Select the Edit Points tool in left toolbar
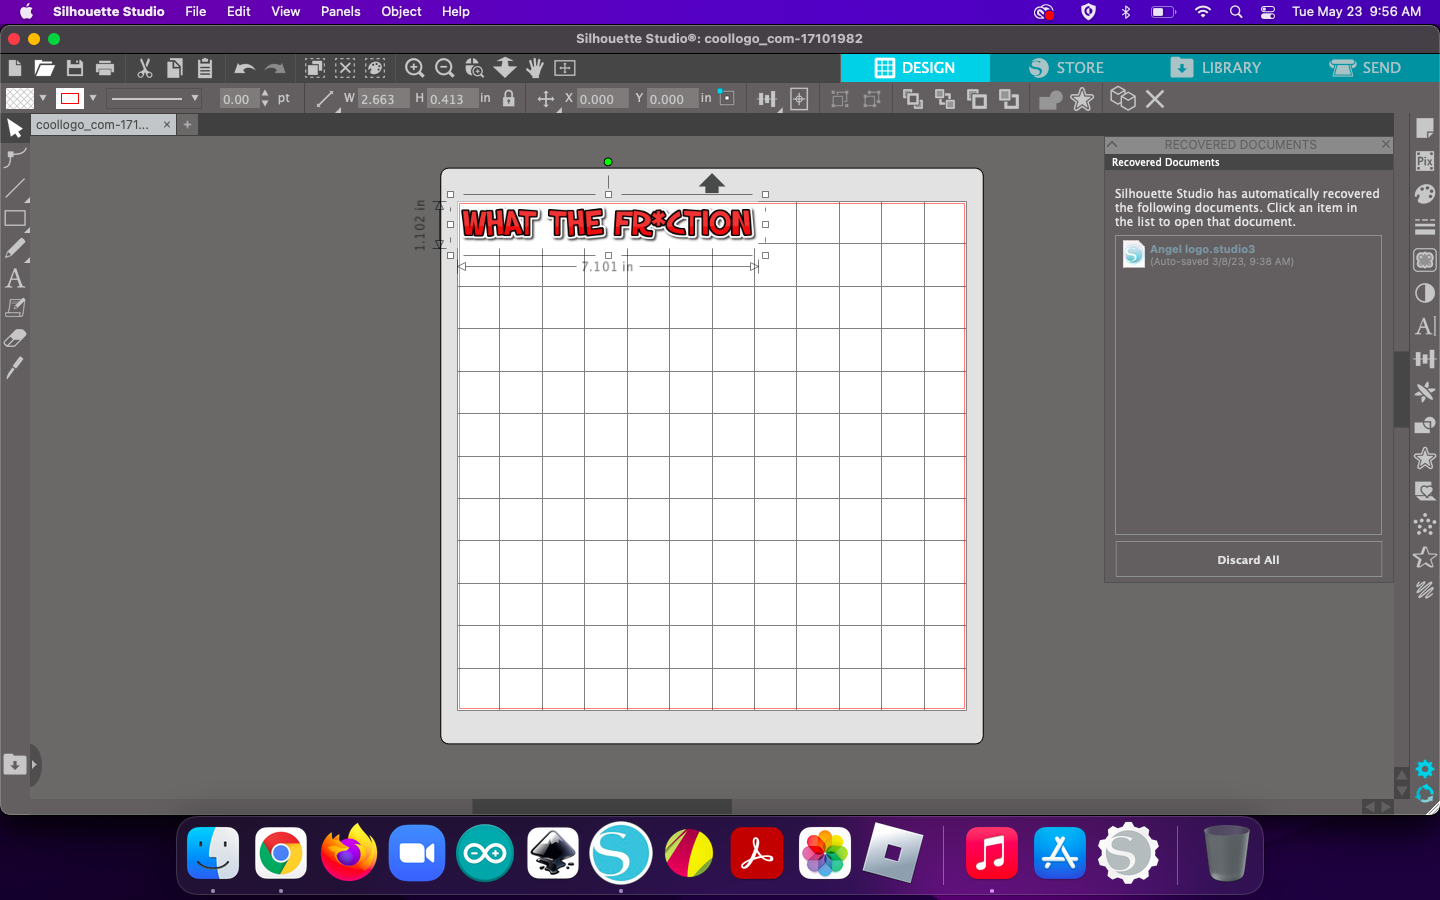 point(15,158)
